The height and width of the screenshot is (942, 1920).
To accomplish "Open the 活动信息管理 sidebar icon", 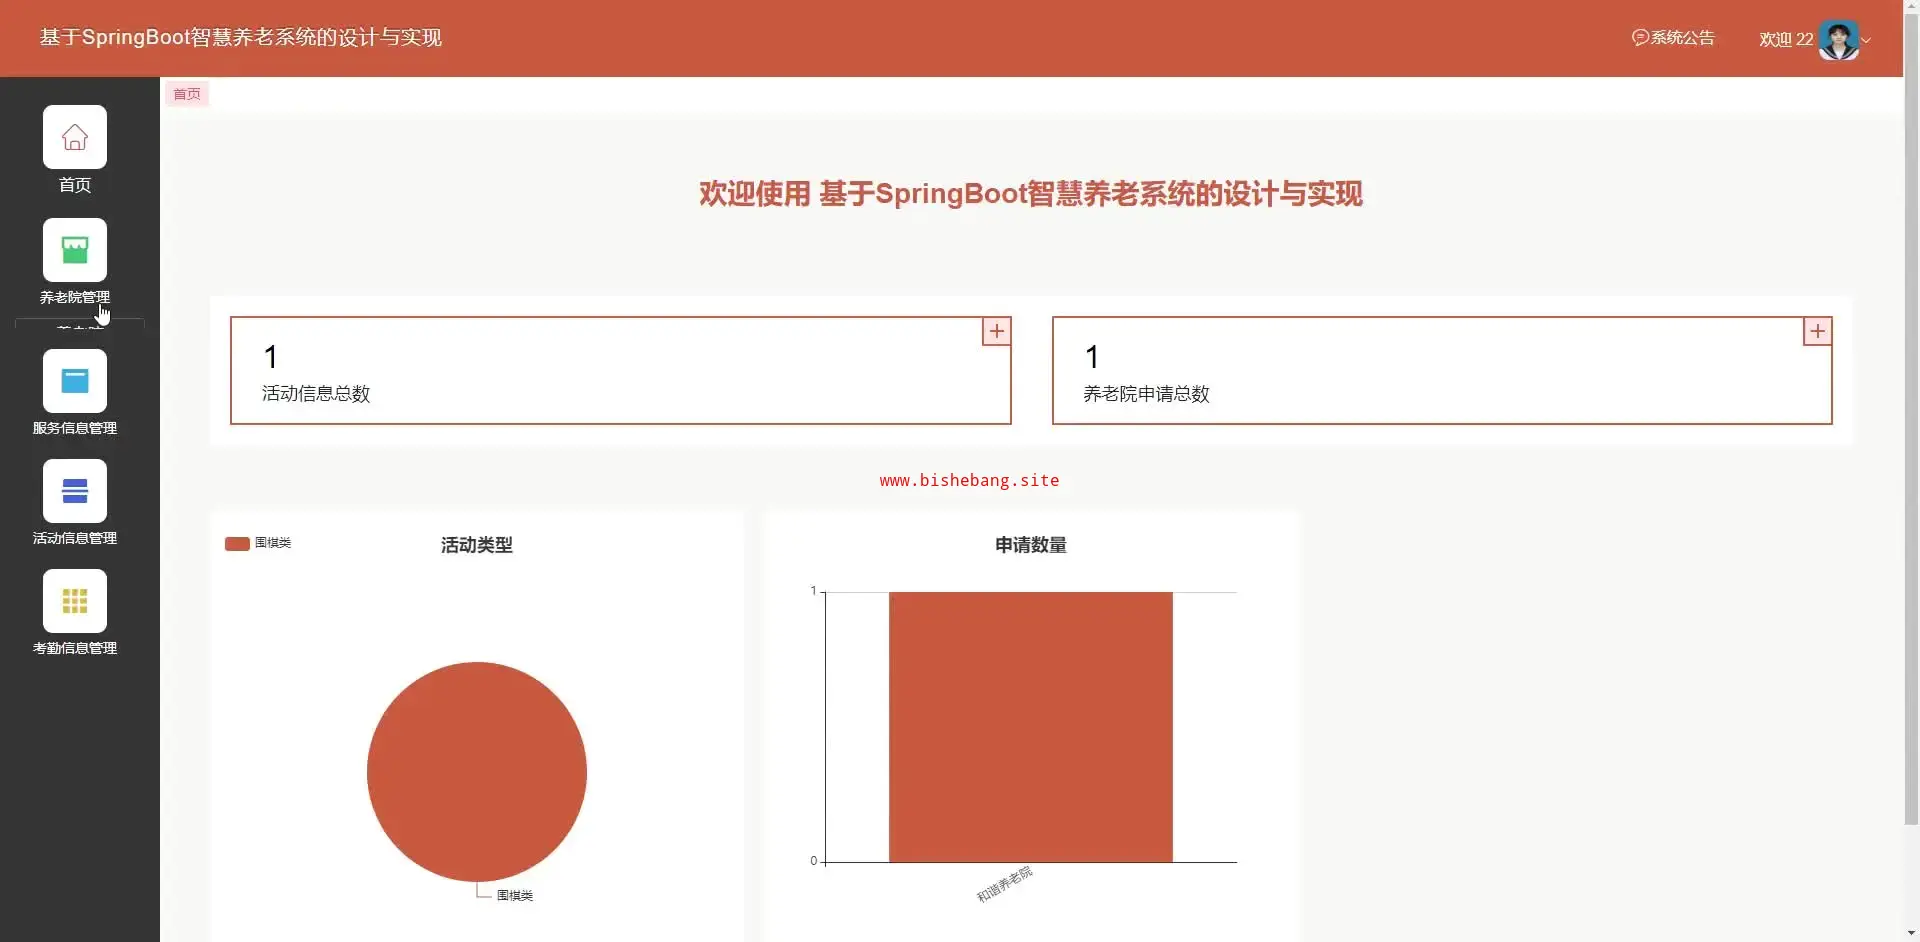I will [x=75, y=491].
